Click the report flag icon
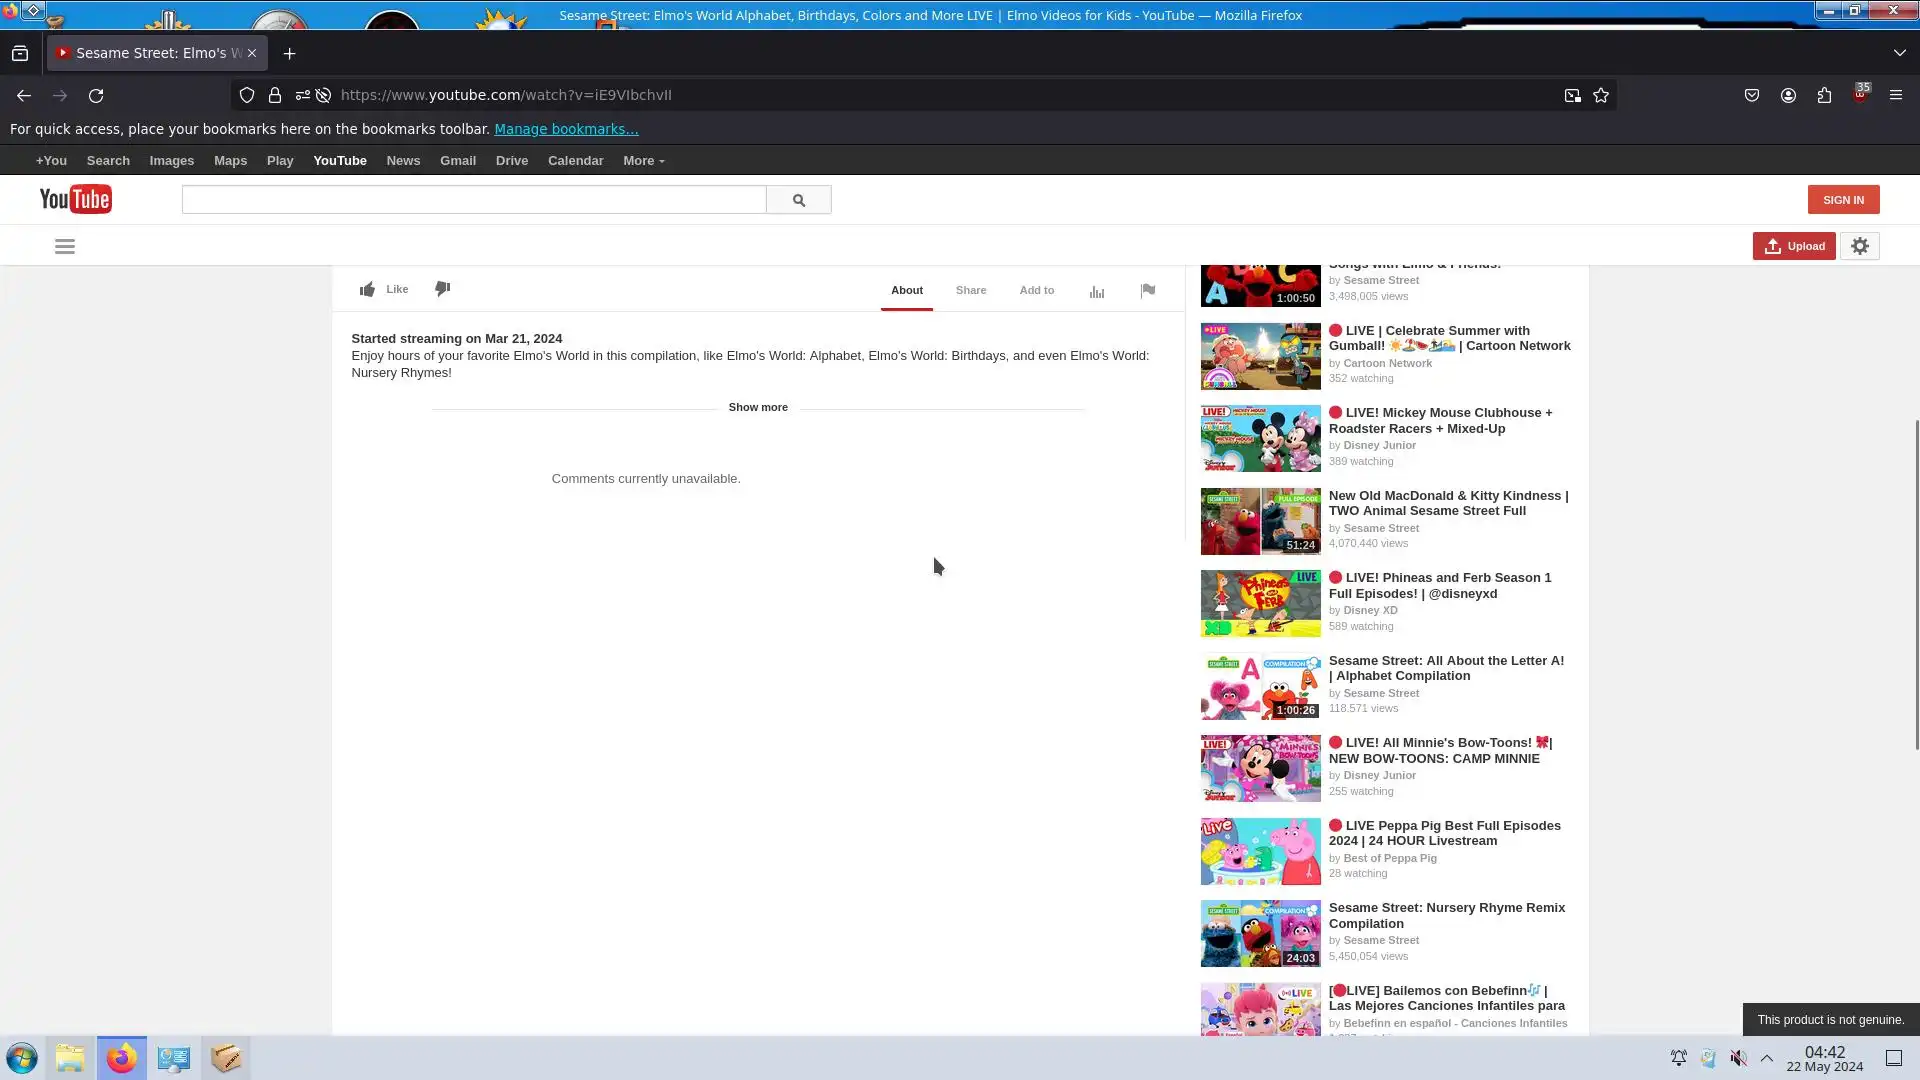The height and width of the screenshot is (1080, 1920). pyautogui.click(x=1148, y=290)
